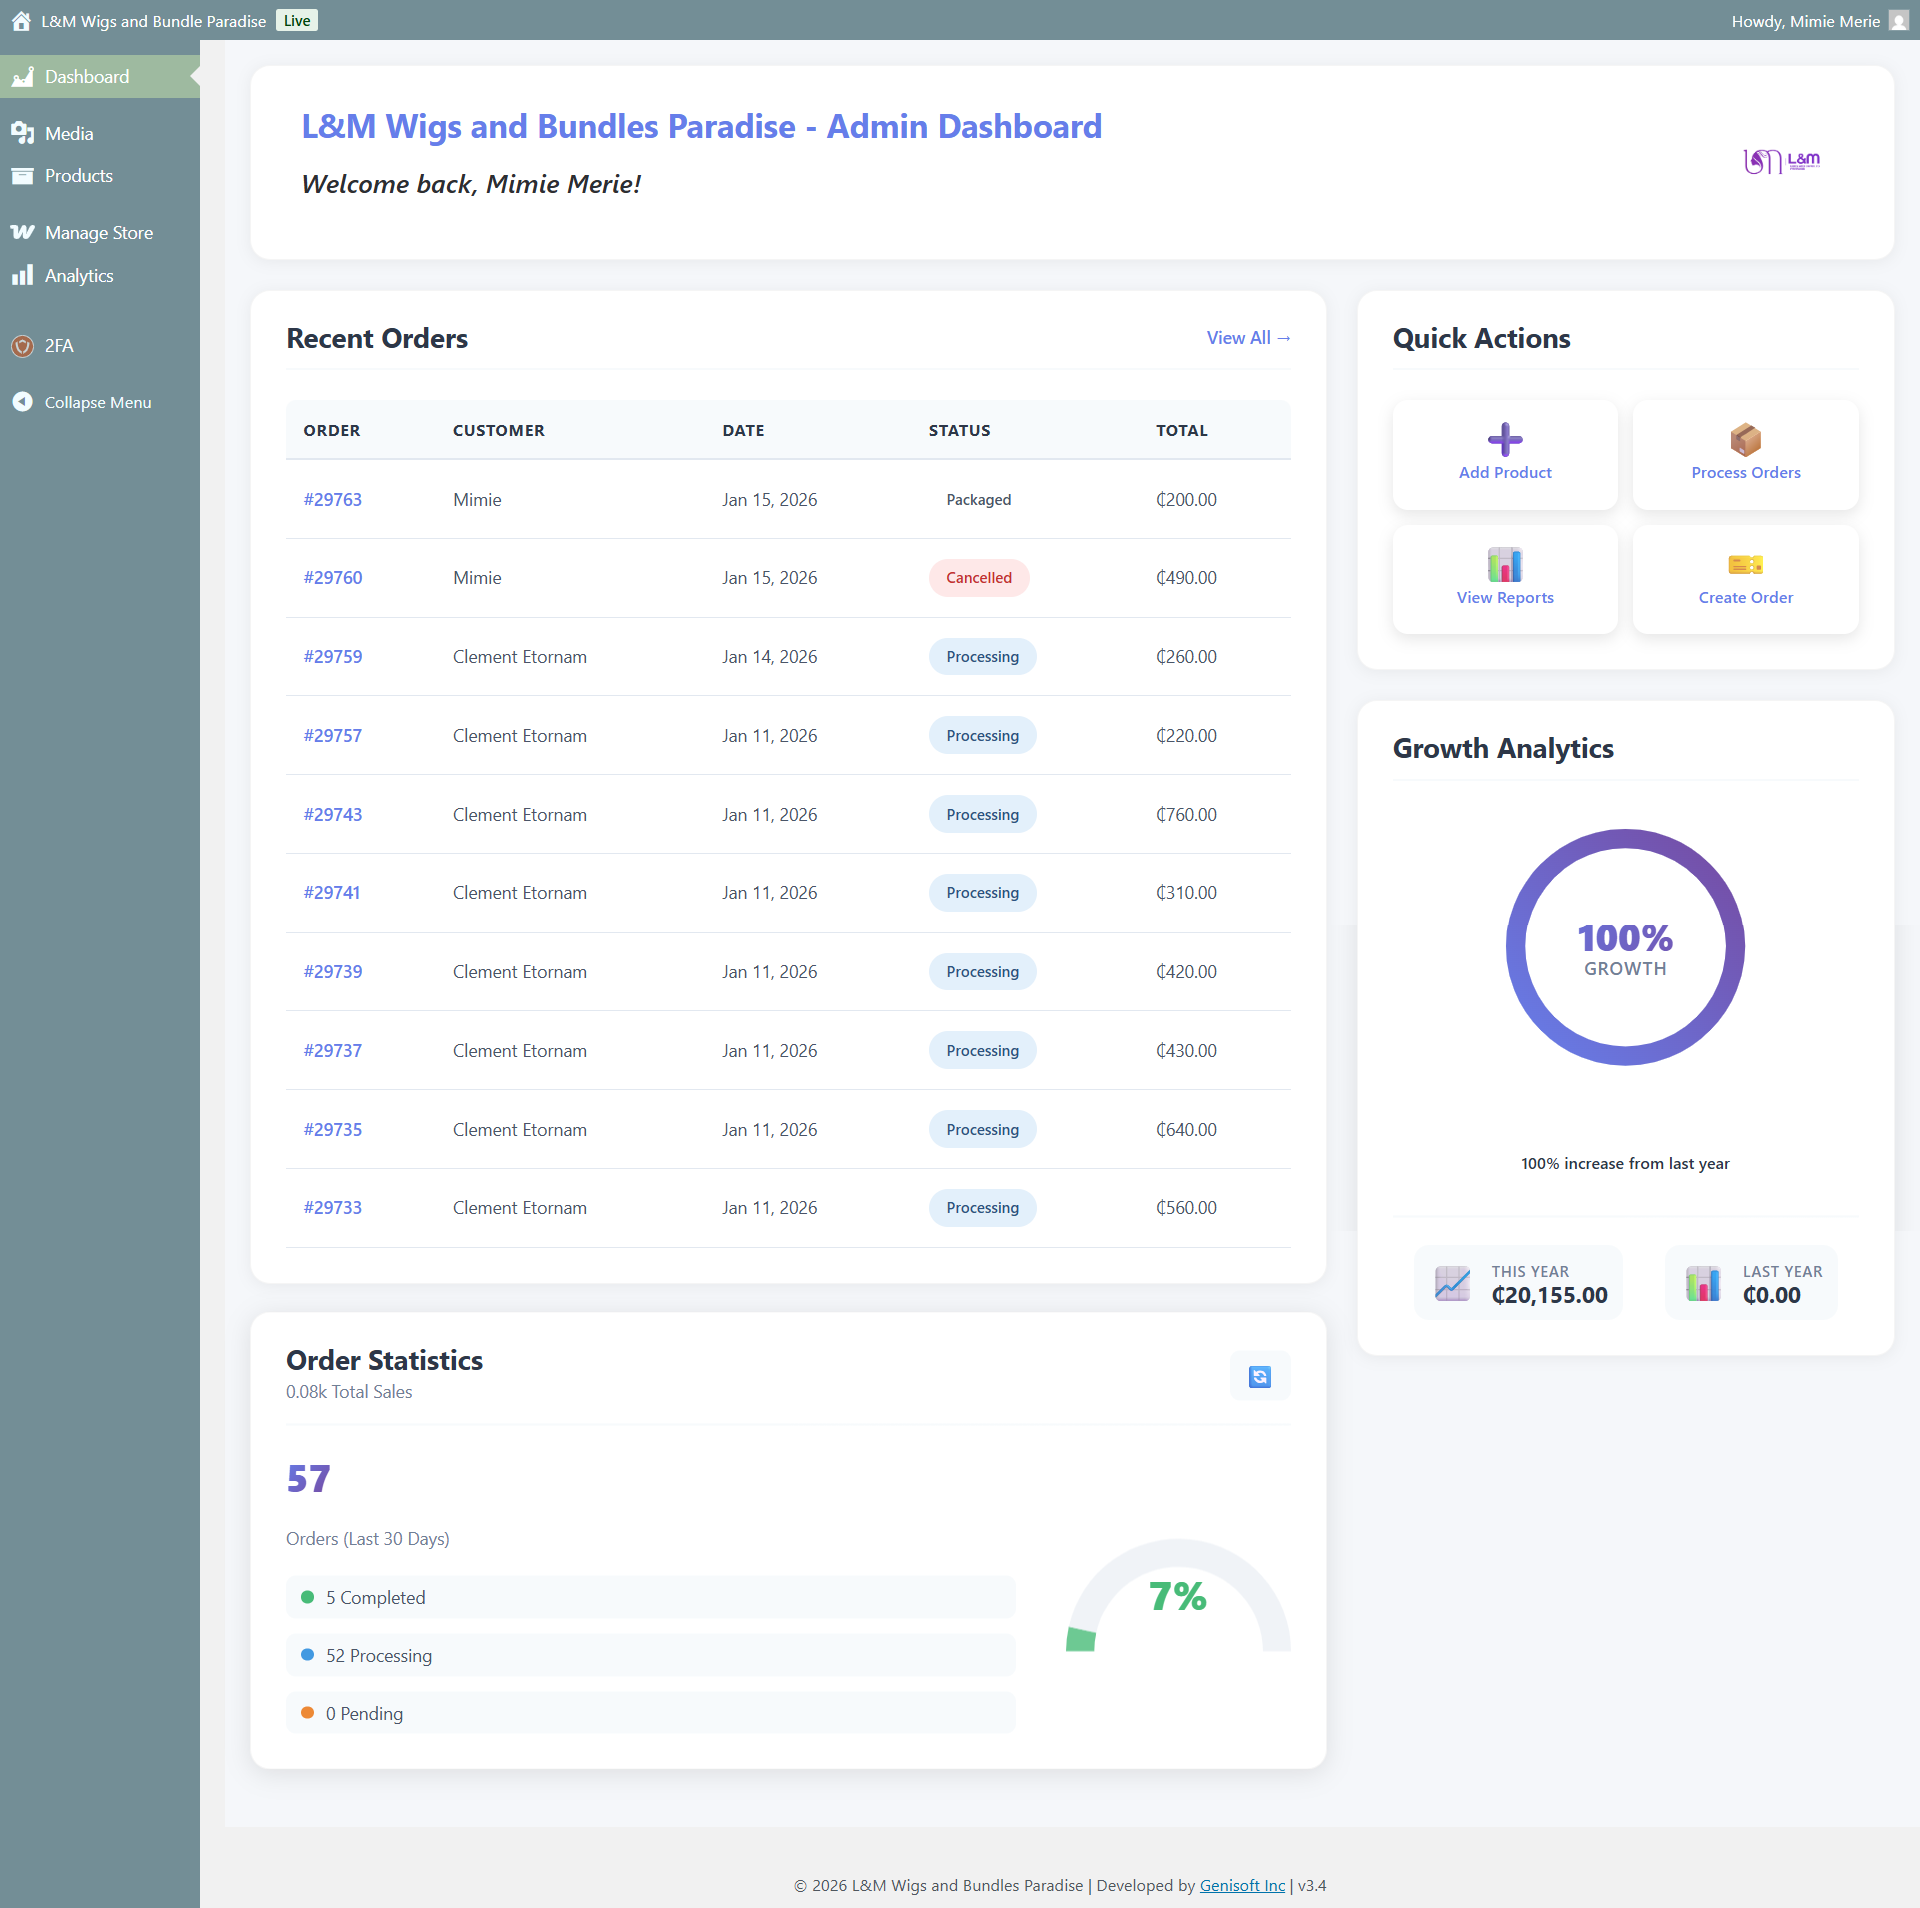Click the 100% growth circular chart
The width and height of the screenshot is (1920, 1908).
coord(1624,947)
